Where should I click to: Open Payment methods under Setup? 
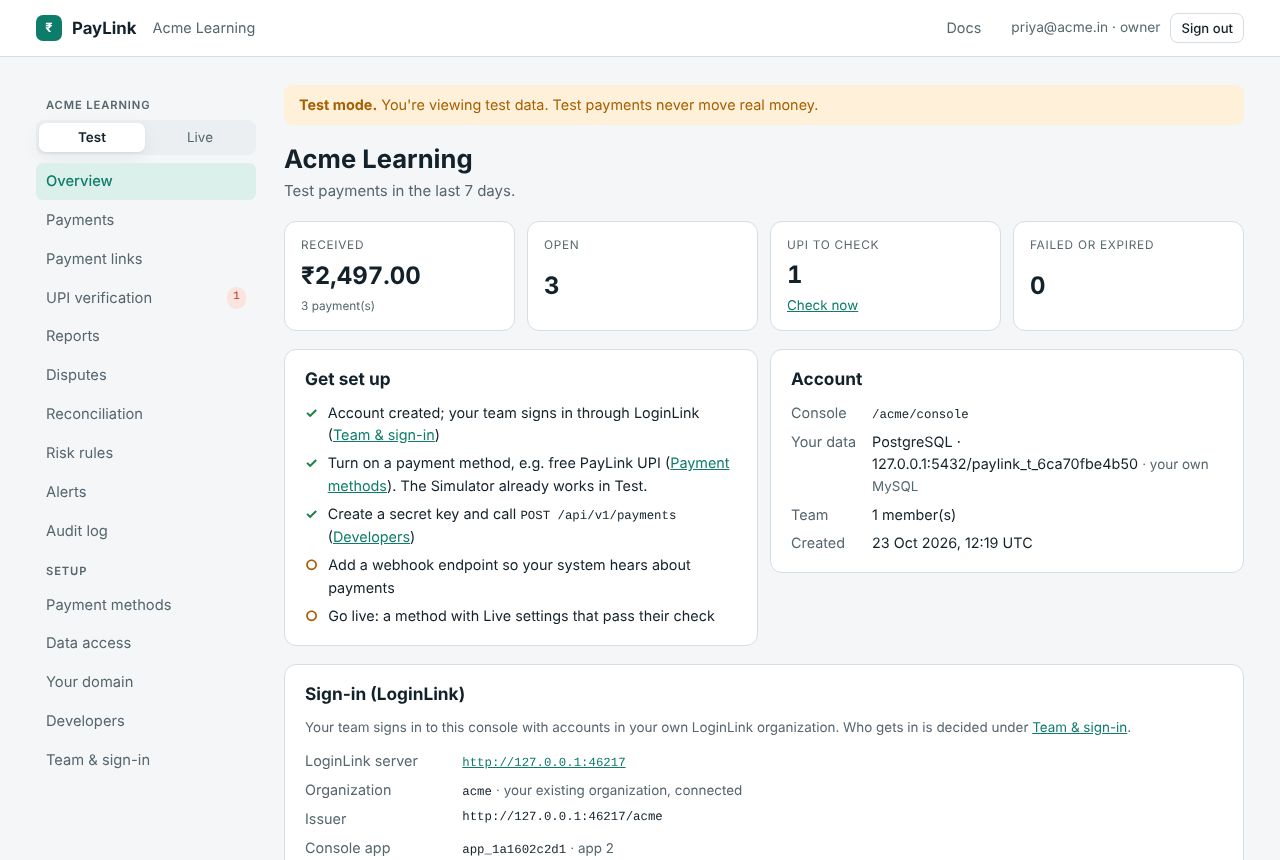(146, 605)
